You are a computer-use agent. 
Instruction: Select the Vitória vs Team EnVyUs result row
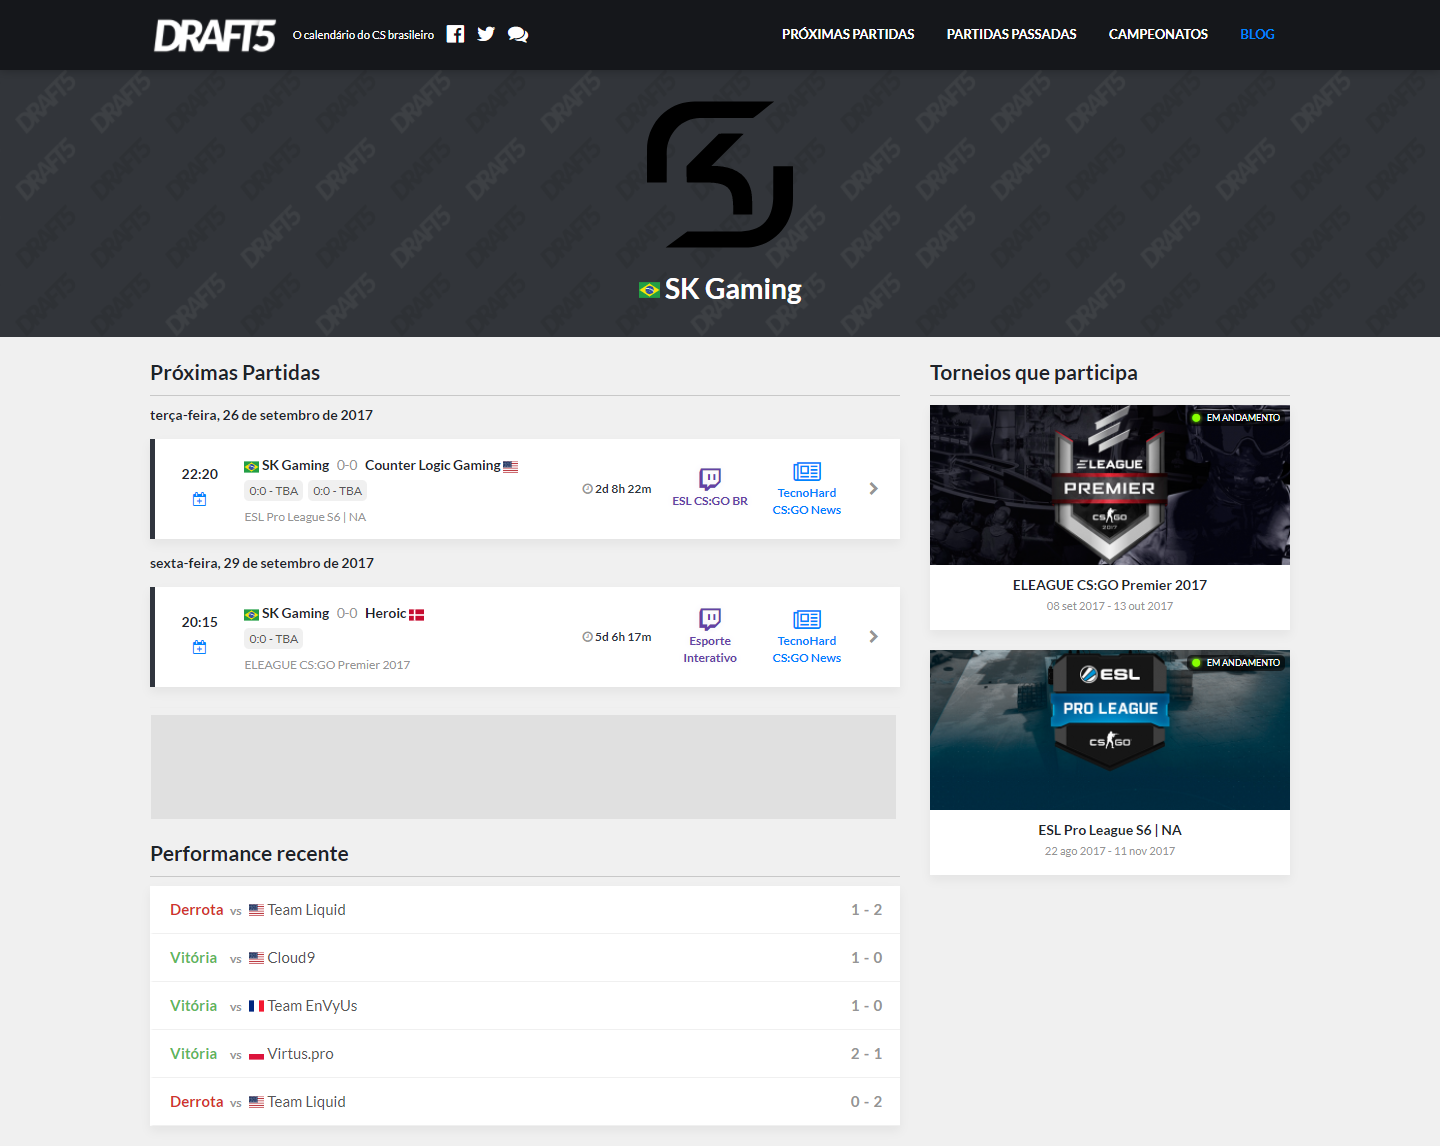(525, 1006)
